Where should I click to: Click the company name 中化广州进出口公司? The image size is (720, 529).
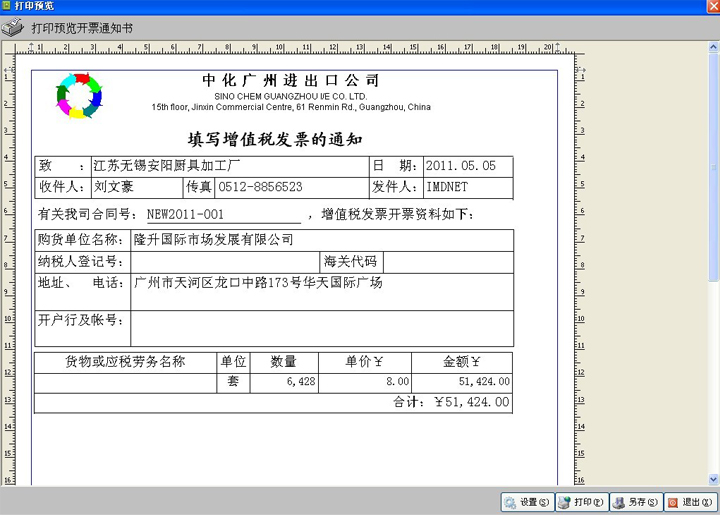(291, 80)
